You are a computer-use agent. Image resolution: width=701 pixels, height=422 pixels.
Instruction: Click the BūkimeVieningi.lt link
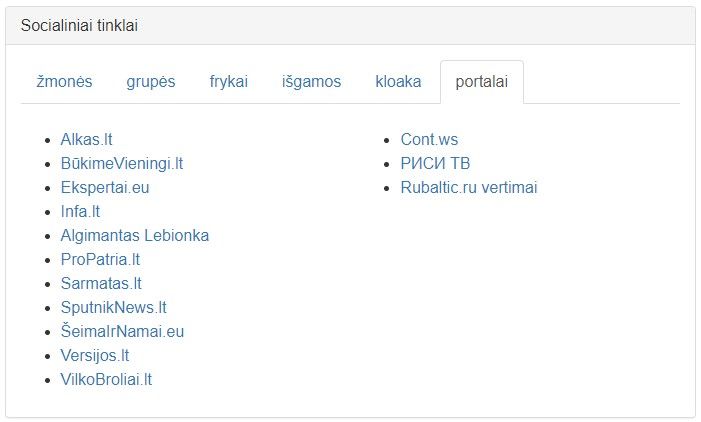(x=121, y=164)
